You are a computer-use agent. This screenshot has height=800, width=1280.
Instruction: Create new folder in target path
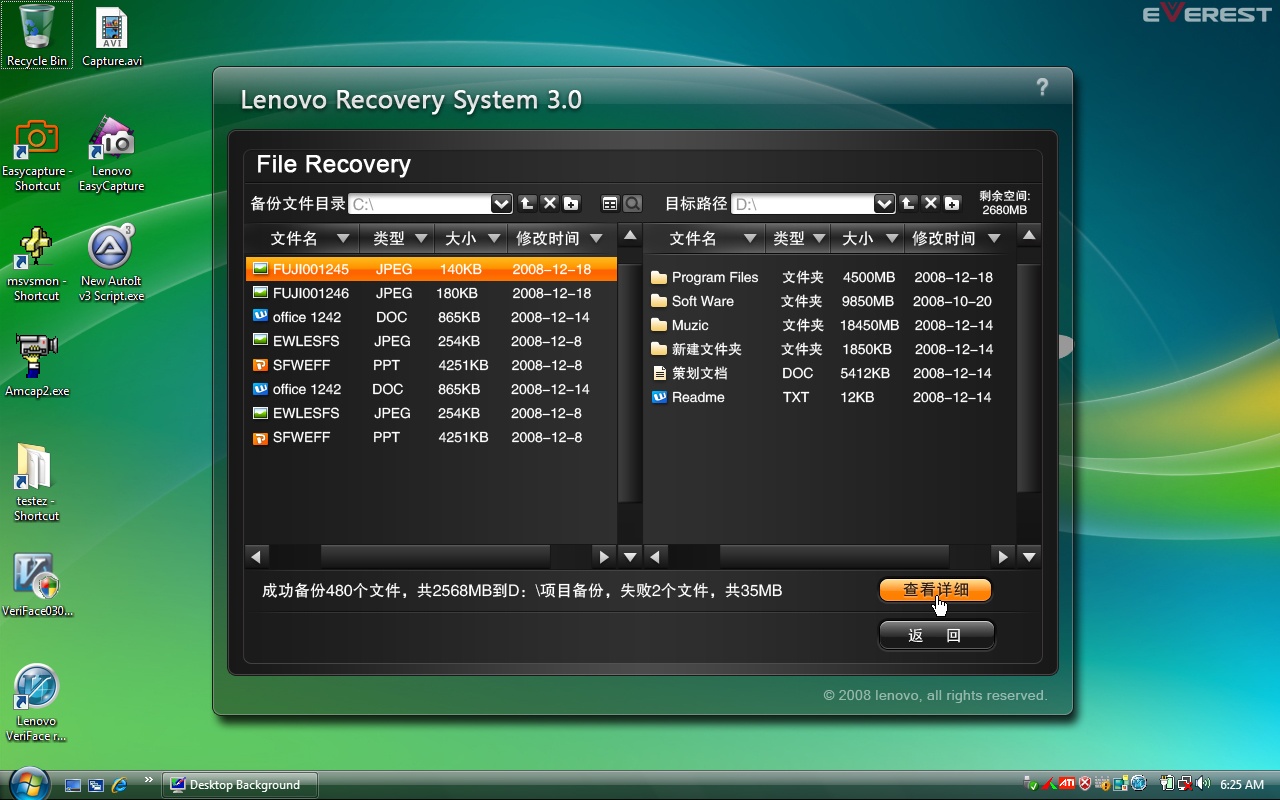click(x=952, y=204)
